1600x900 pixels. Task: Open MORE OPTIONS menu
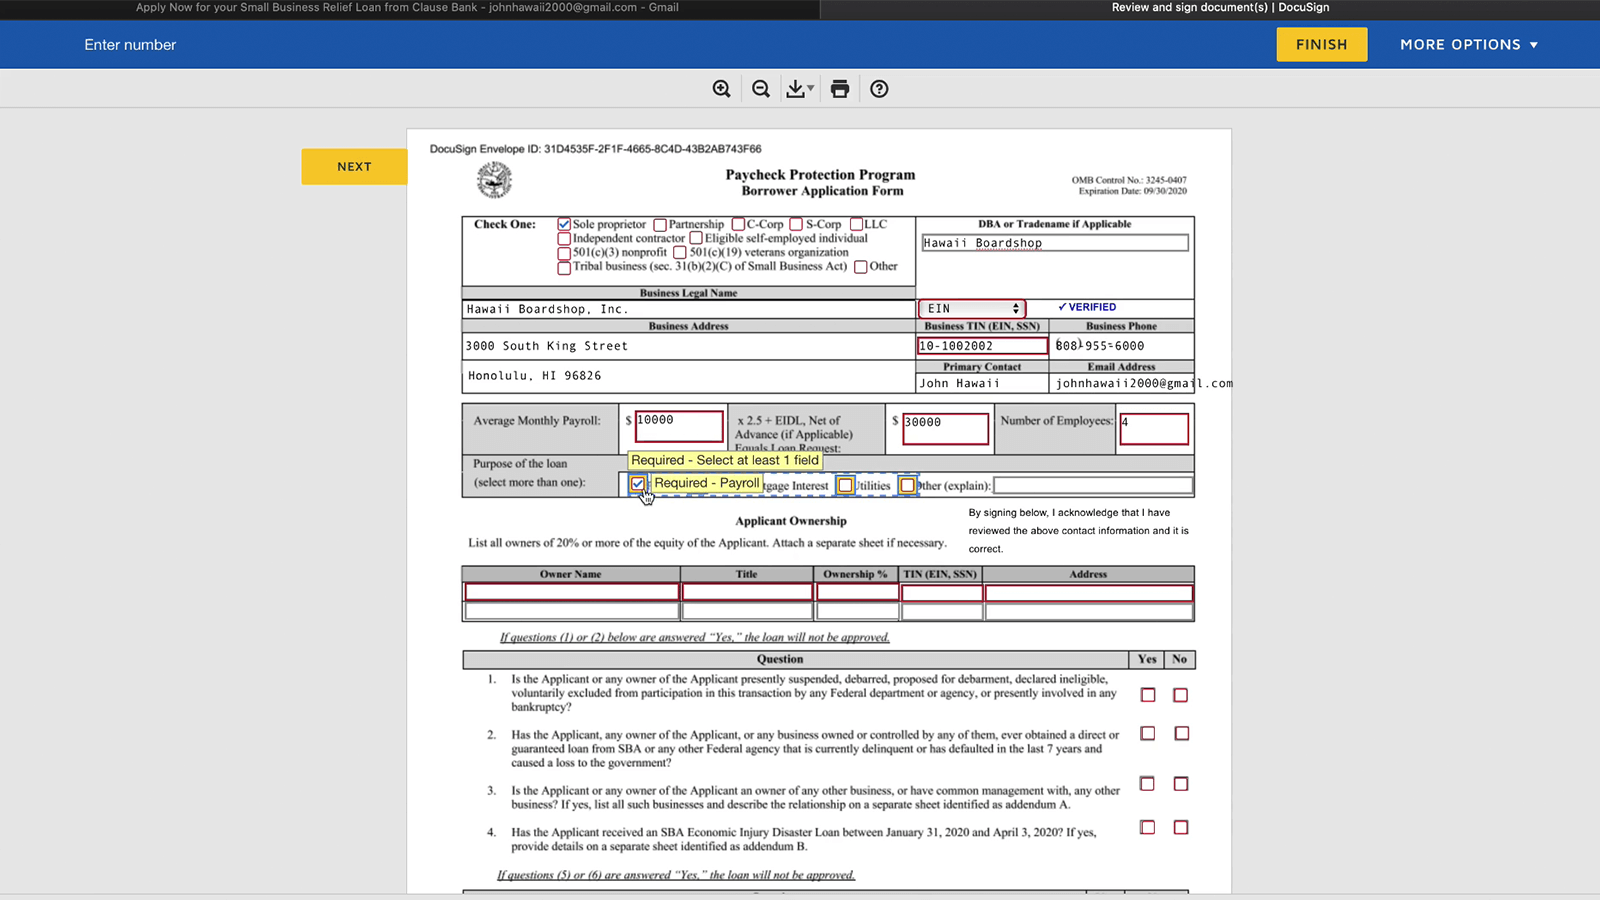(x=1469, y=44)
